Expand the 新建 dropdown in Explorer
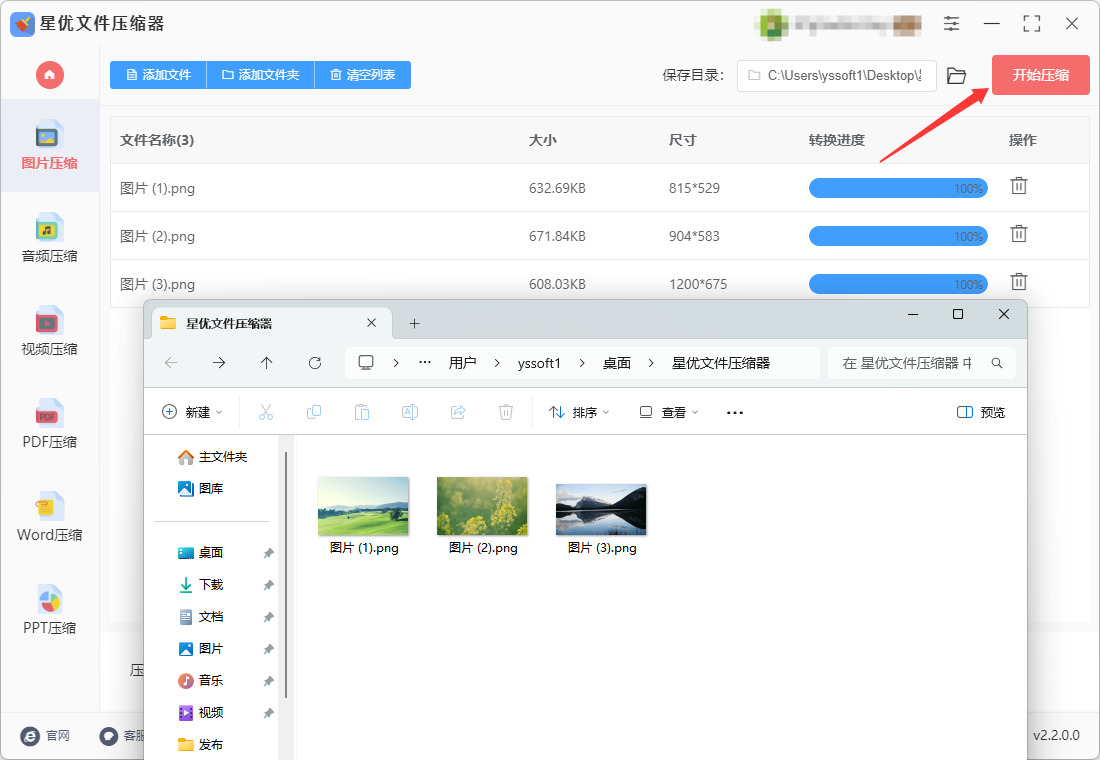This screenshot has height=760, width=1100. (x=192, y=412)
